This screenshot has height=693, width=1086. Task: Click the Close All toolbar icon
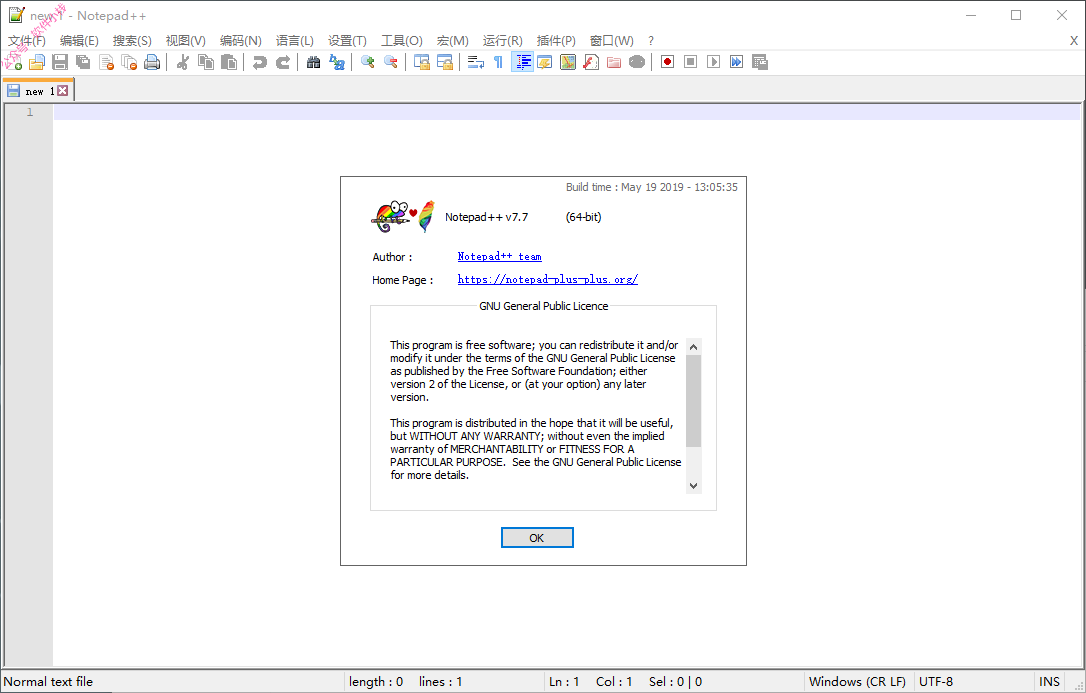(x=130, y=62)
